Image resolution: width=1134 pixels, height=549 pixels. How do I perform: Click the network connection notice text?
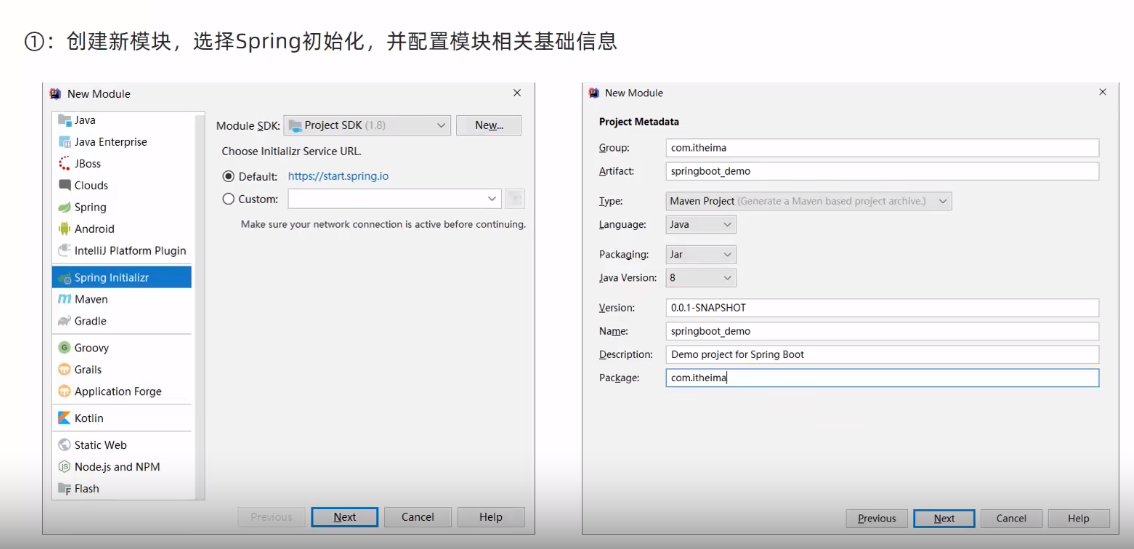[x=383, y=224]
